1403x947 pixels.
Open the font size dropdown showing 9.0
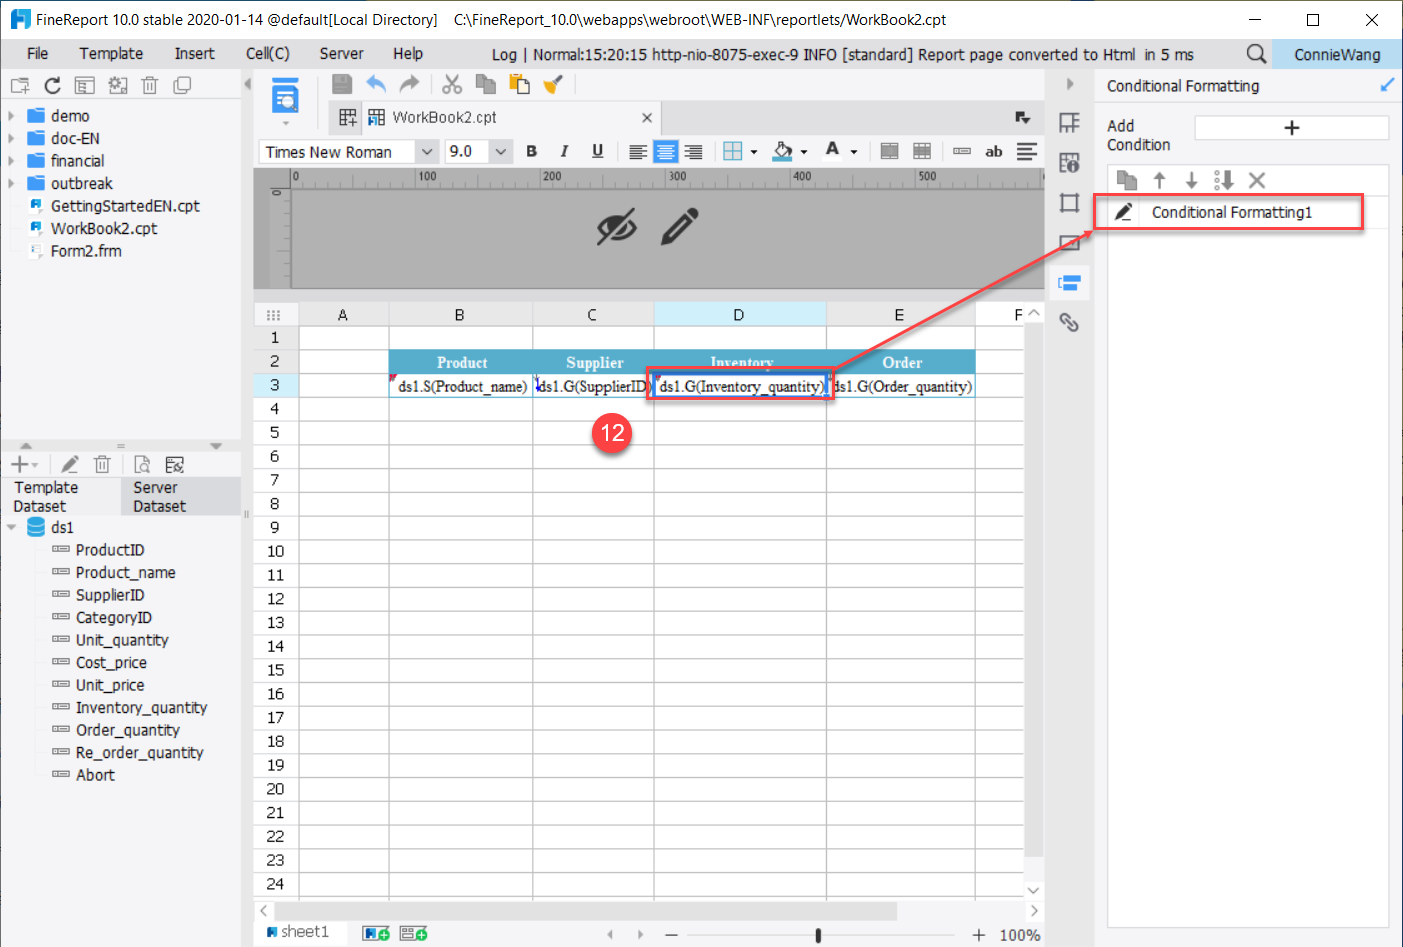tap(500, 151)
